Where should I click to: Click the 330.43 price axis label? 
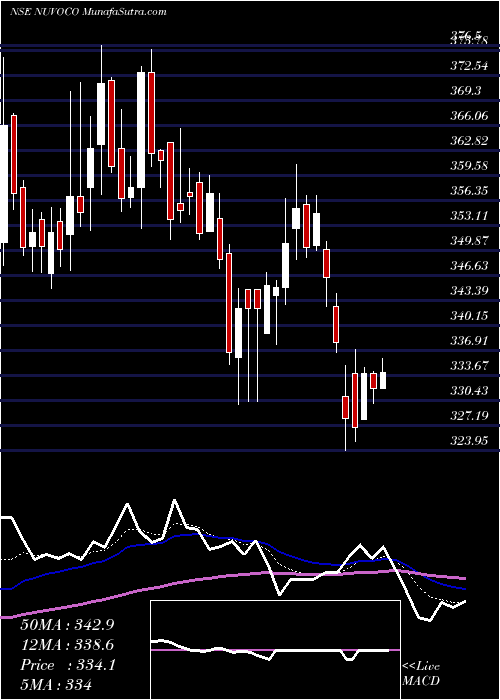[x=468, y=391]
